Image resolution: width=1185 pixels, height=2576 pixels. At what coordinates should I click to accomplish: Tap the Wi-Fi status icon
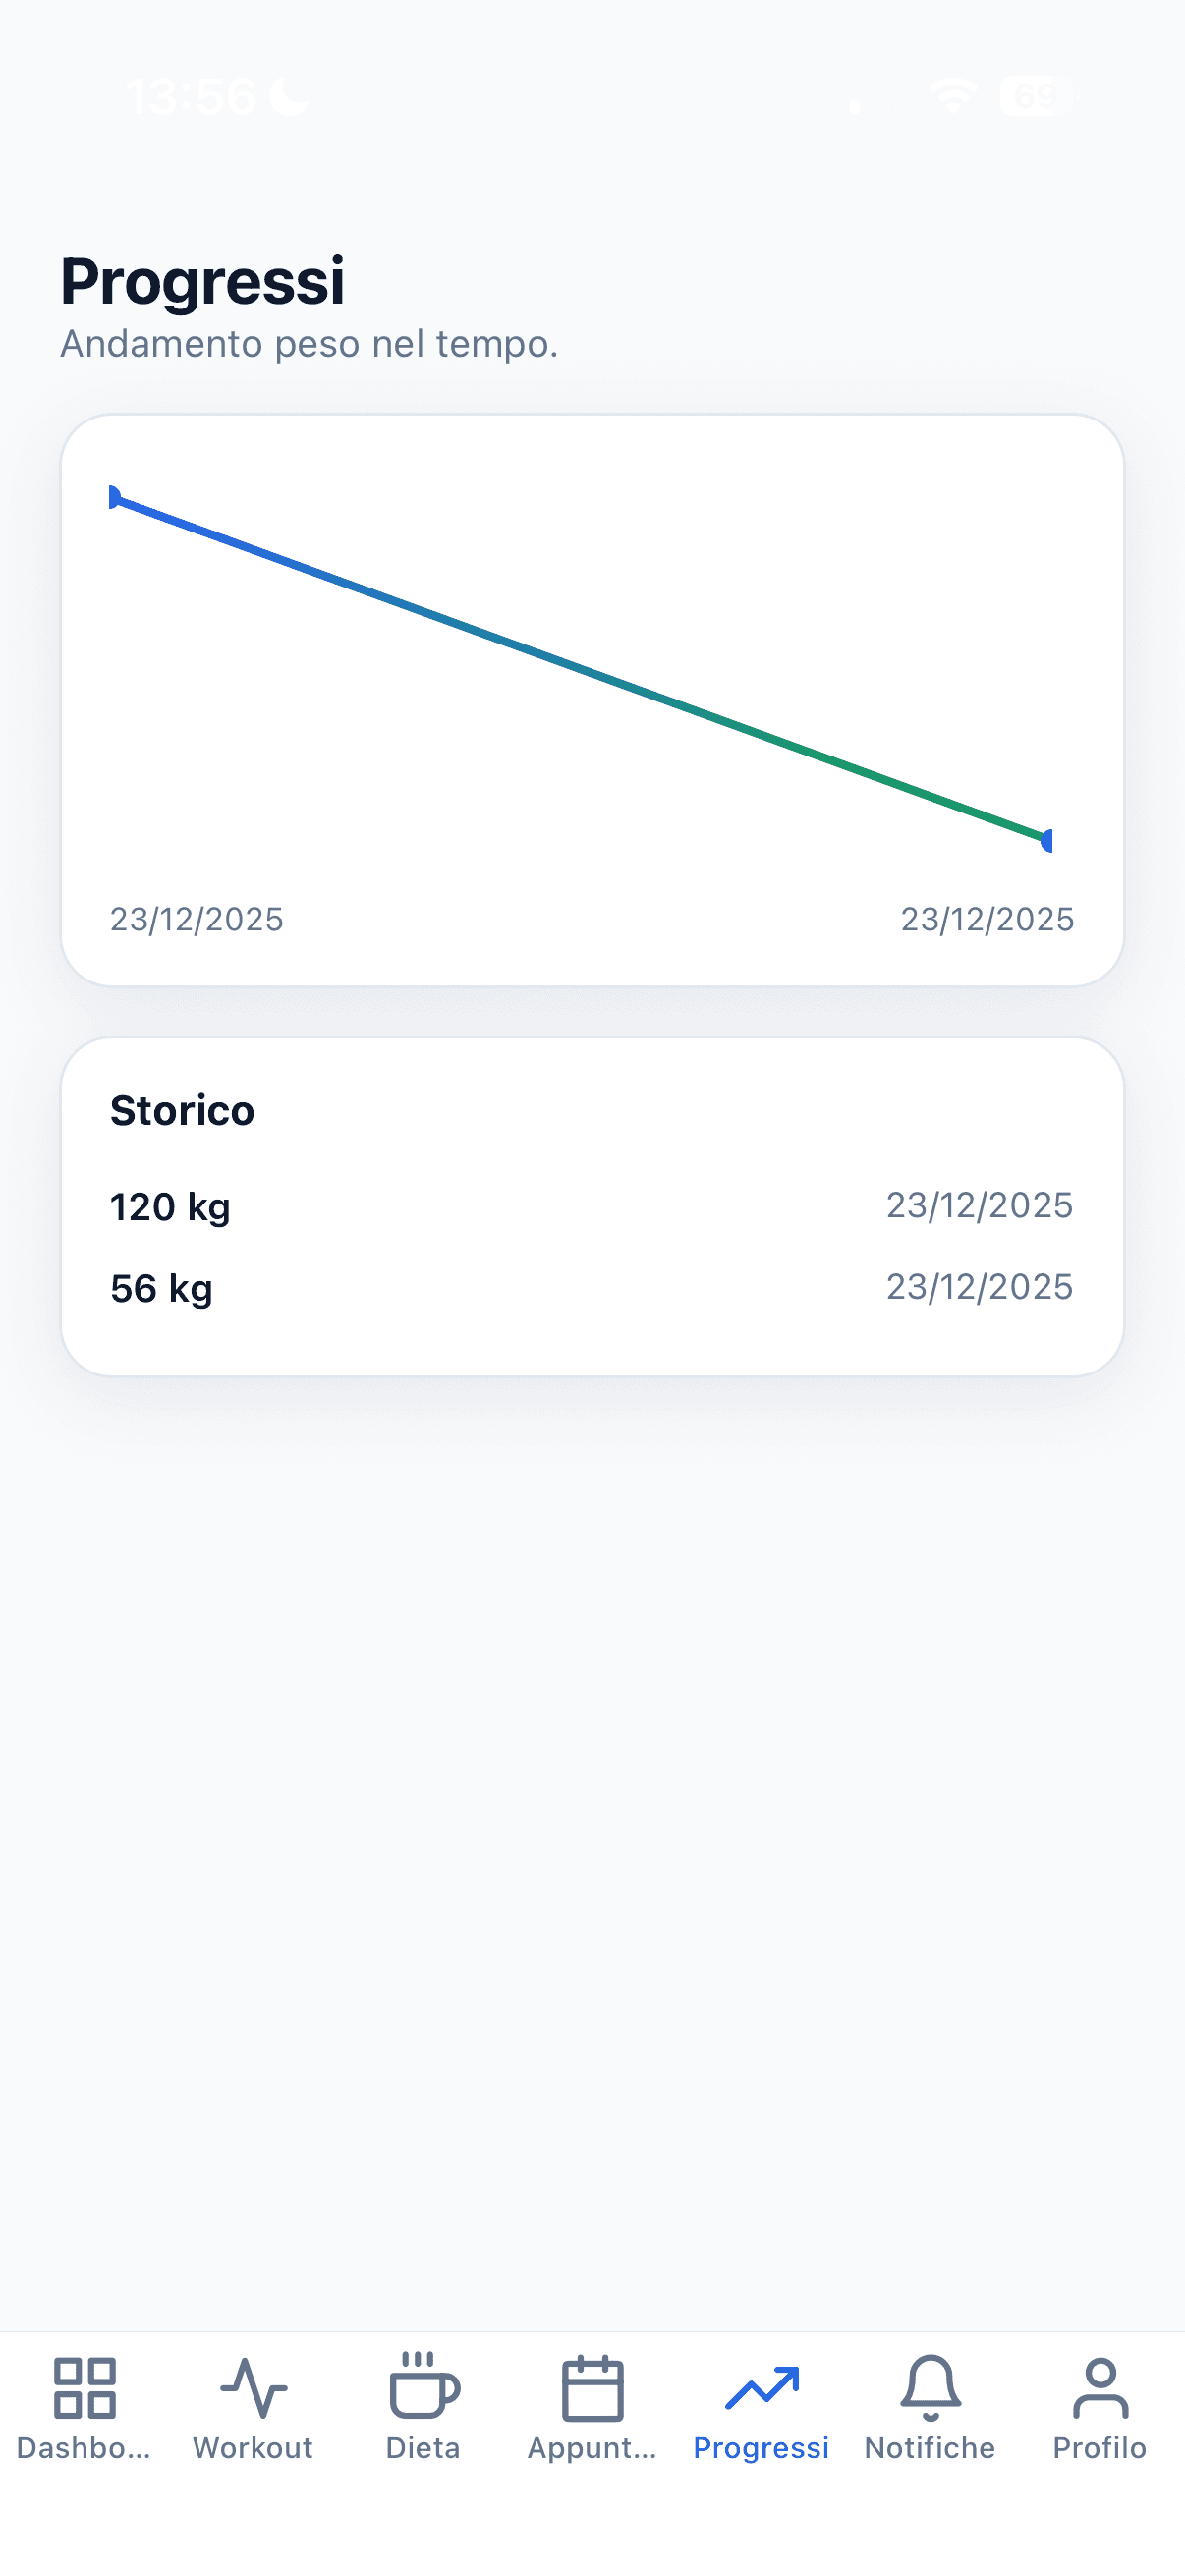coord(952,96)
